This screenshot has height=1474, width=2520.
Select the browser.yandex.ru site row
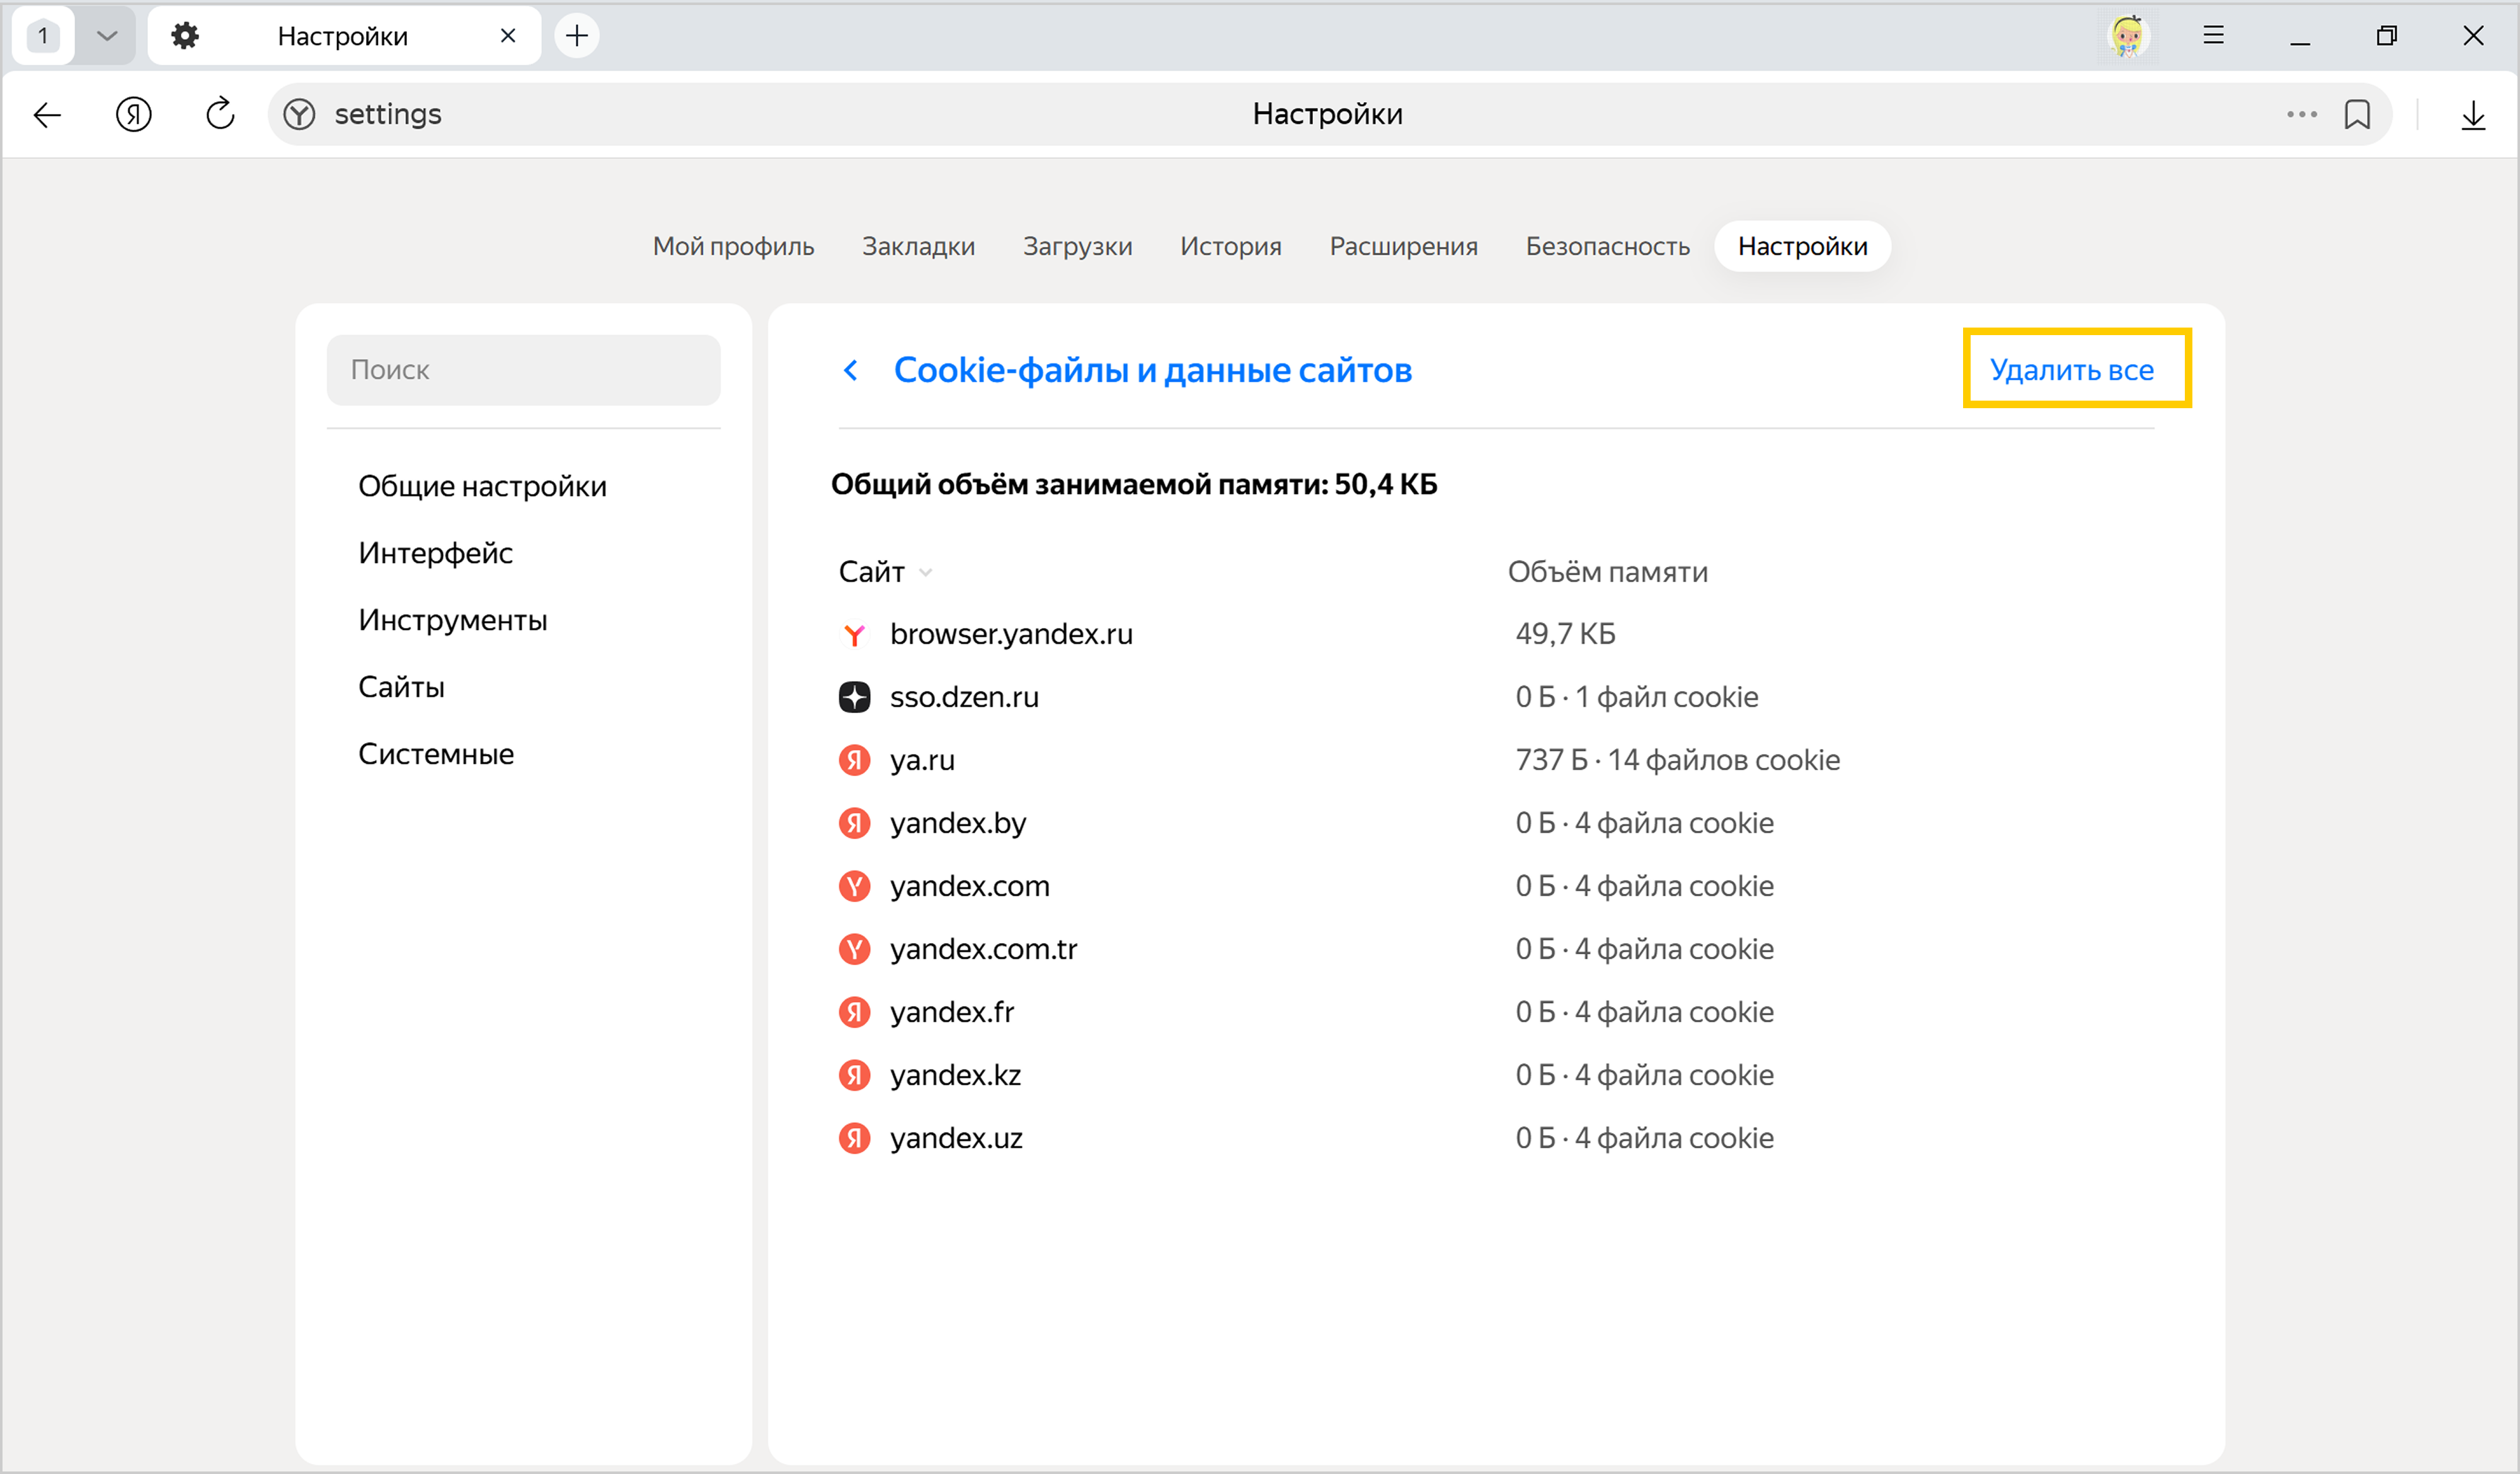pos(1010,634)
